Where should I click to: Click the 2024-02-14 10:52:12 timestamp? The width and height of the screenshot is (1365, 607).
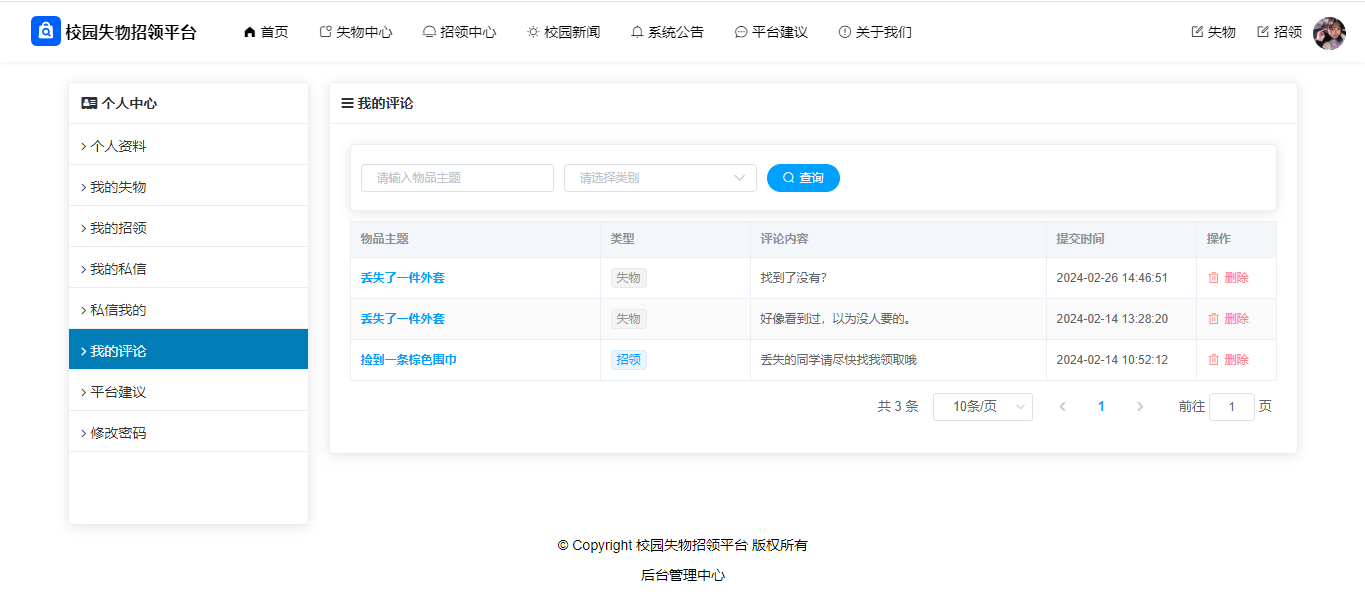(x=1112, y=360)
